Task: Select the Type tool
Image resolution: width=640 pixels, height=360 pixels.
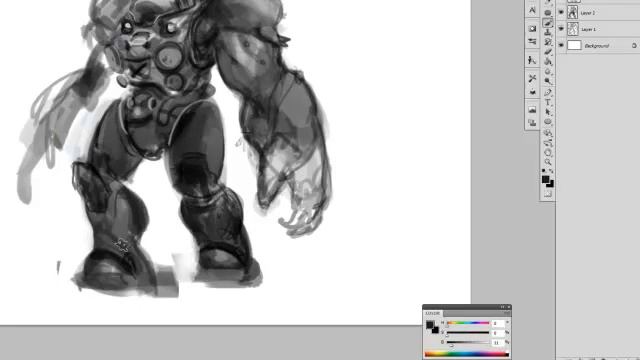Action: pos(548,102)
